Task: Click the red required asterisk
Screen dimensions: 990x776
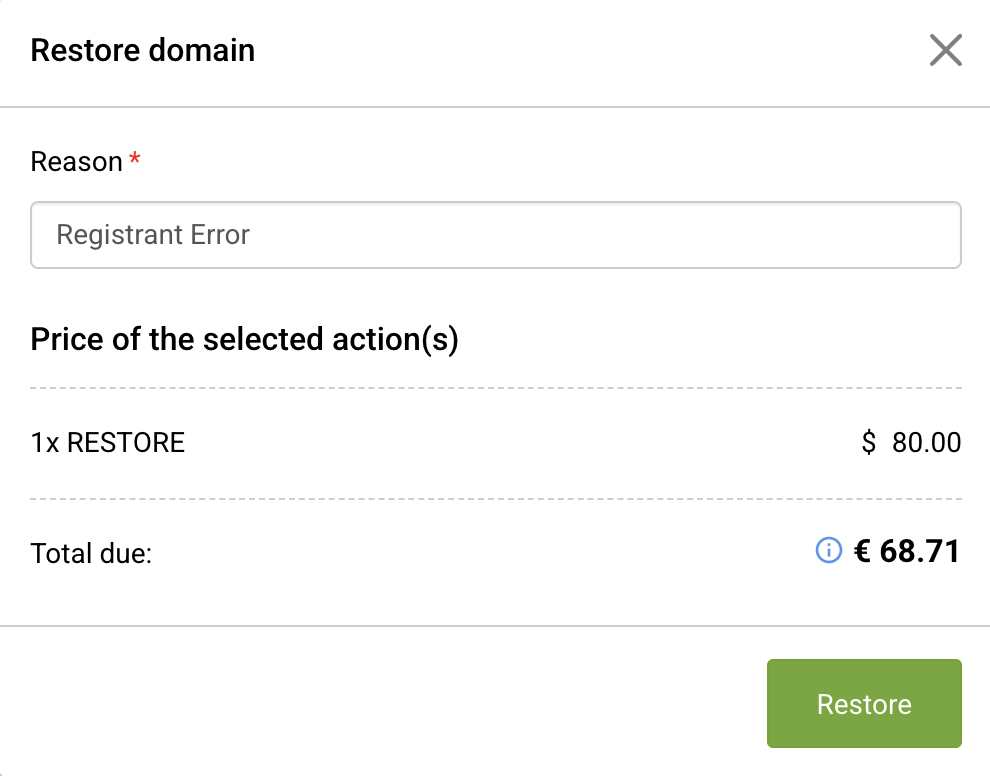Action: click(135, 160)
